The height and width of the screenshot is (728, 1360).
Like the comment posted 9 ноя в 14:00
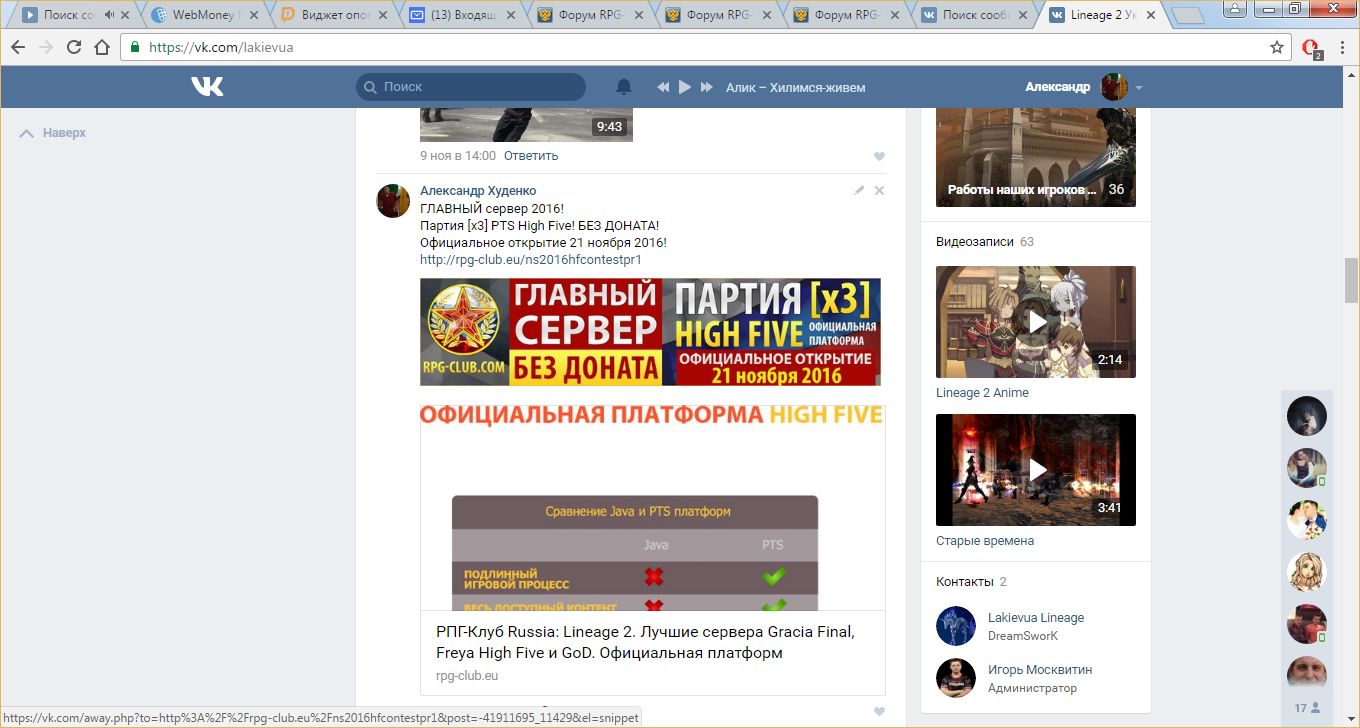point(880,156)
